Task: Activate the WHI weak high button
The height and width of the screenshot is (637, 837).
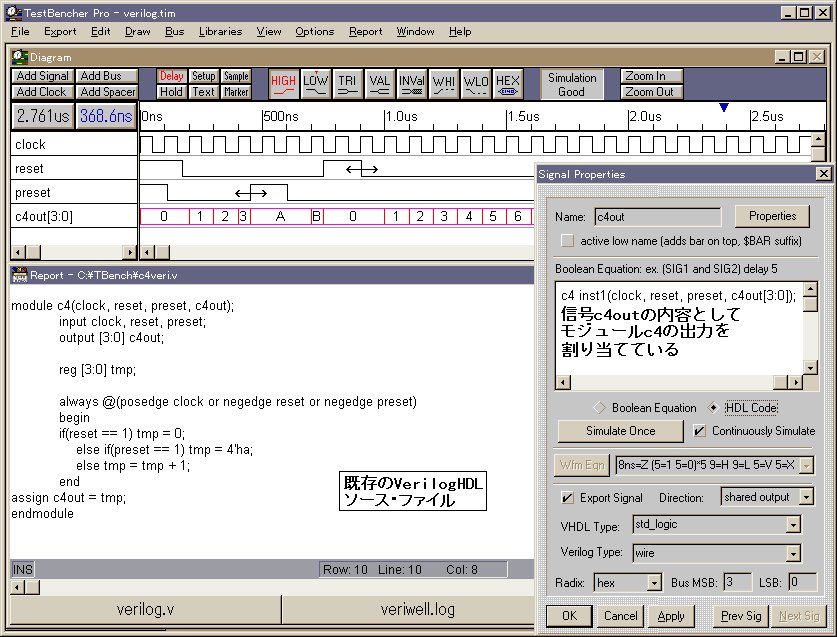Action: point(443,84)
